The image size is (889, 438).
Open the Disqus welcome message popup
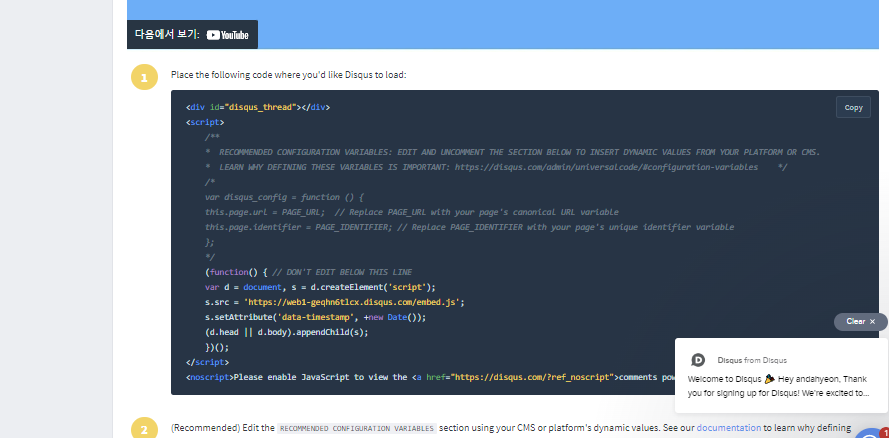[x=781, y=376]
